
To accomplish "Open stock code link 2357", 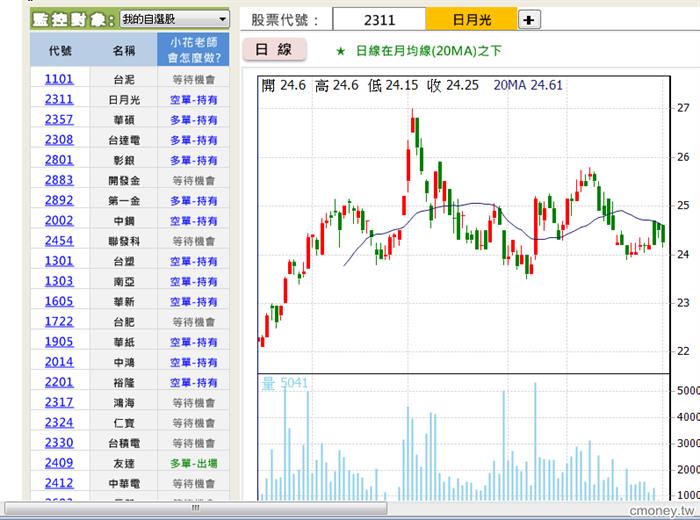I will pos(59,119).
